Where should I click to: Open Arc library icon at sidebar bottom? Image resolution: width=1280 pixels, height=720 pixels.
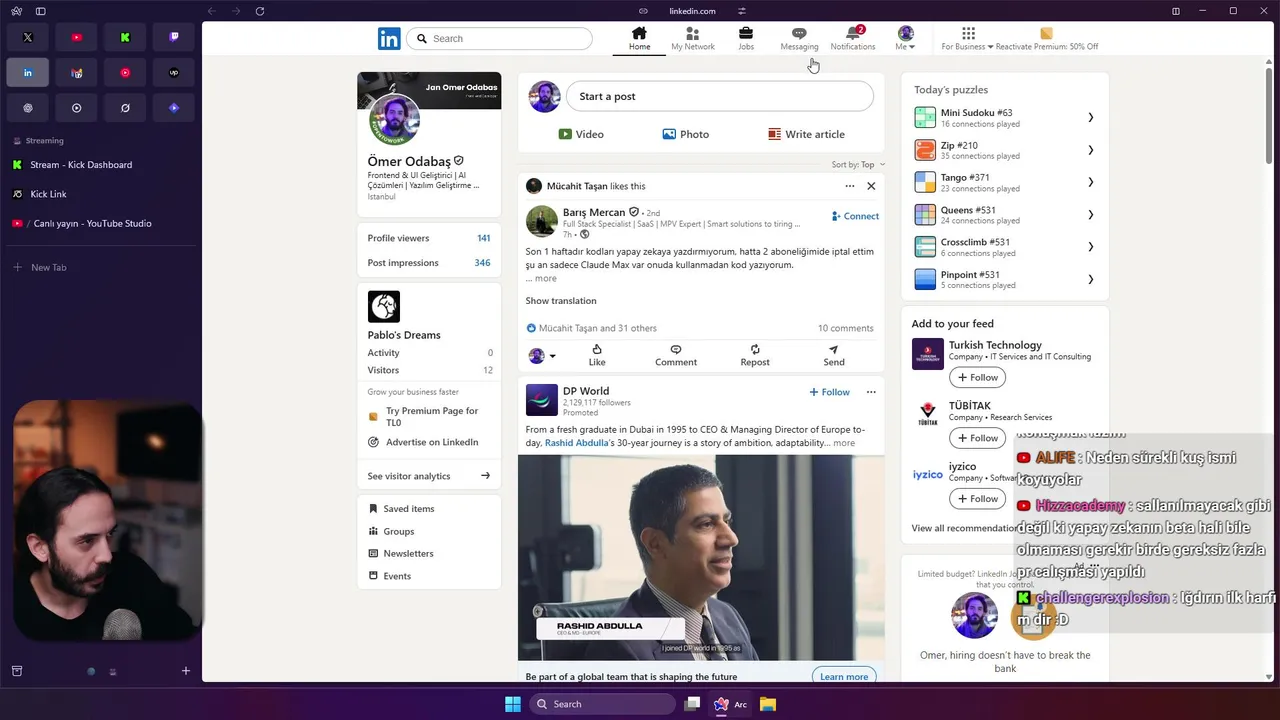[17, 671]
